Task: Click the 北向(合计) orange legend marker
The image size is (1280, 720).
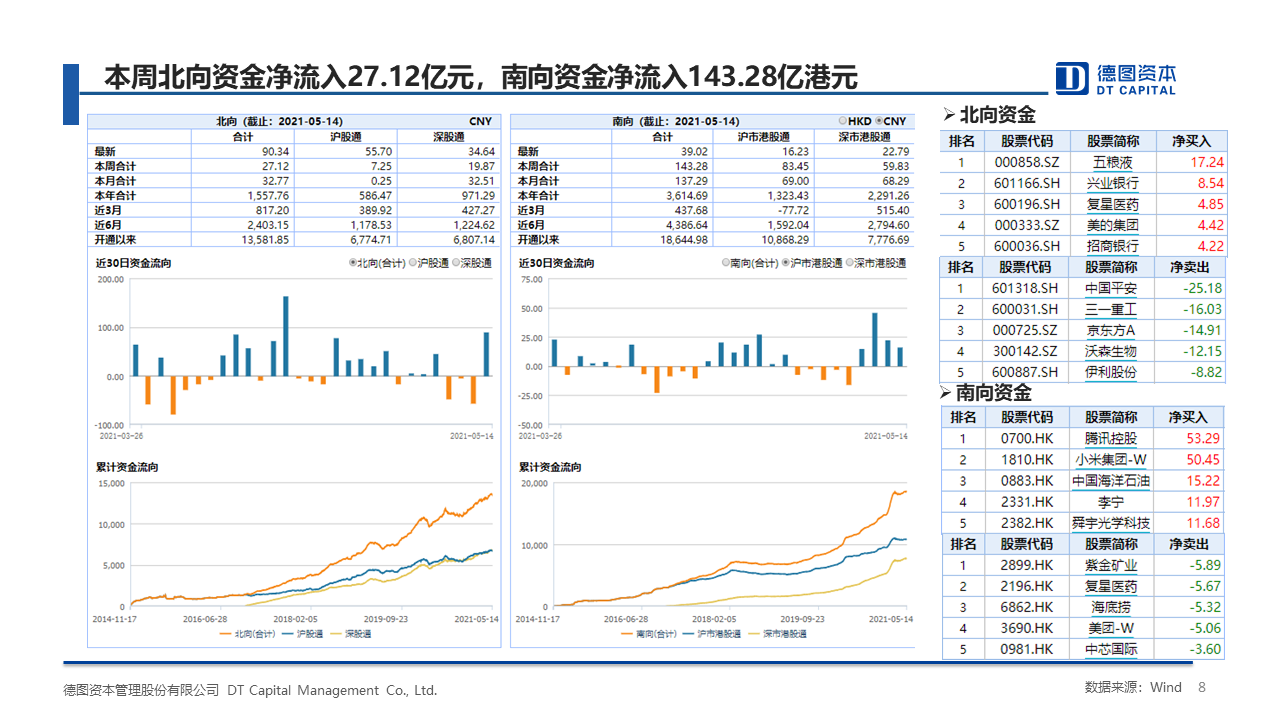Action: click(x=225, y=634)
